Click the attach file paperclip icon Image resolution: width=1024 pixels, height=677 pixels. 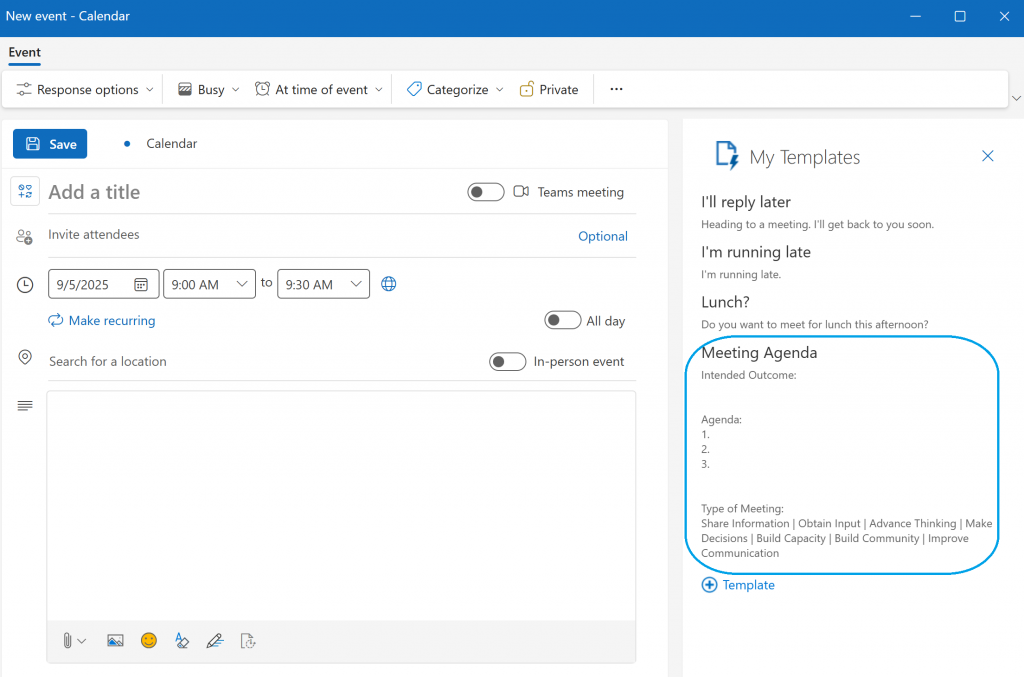pyautogui.click(x=68, y=641)
